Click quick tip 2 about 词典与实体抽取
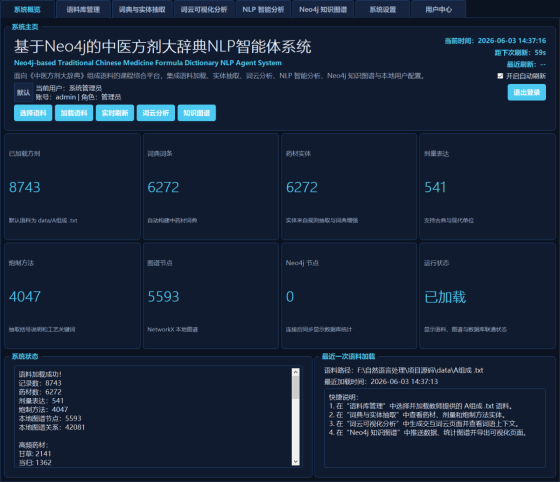The height and width of the screenshot is (483, 560). (417, 415)
